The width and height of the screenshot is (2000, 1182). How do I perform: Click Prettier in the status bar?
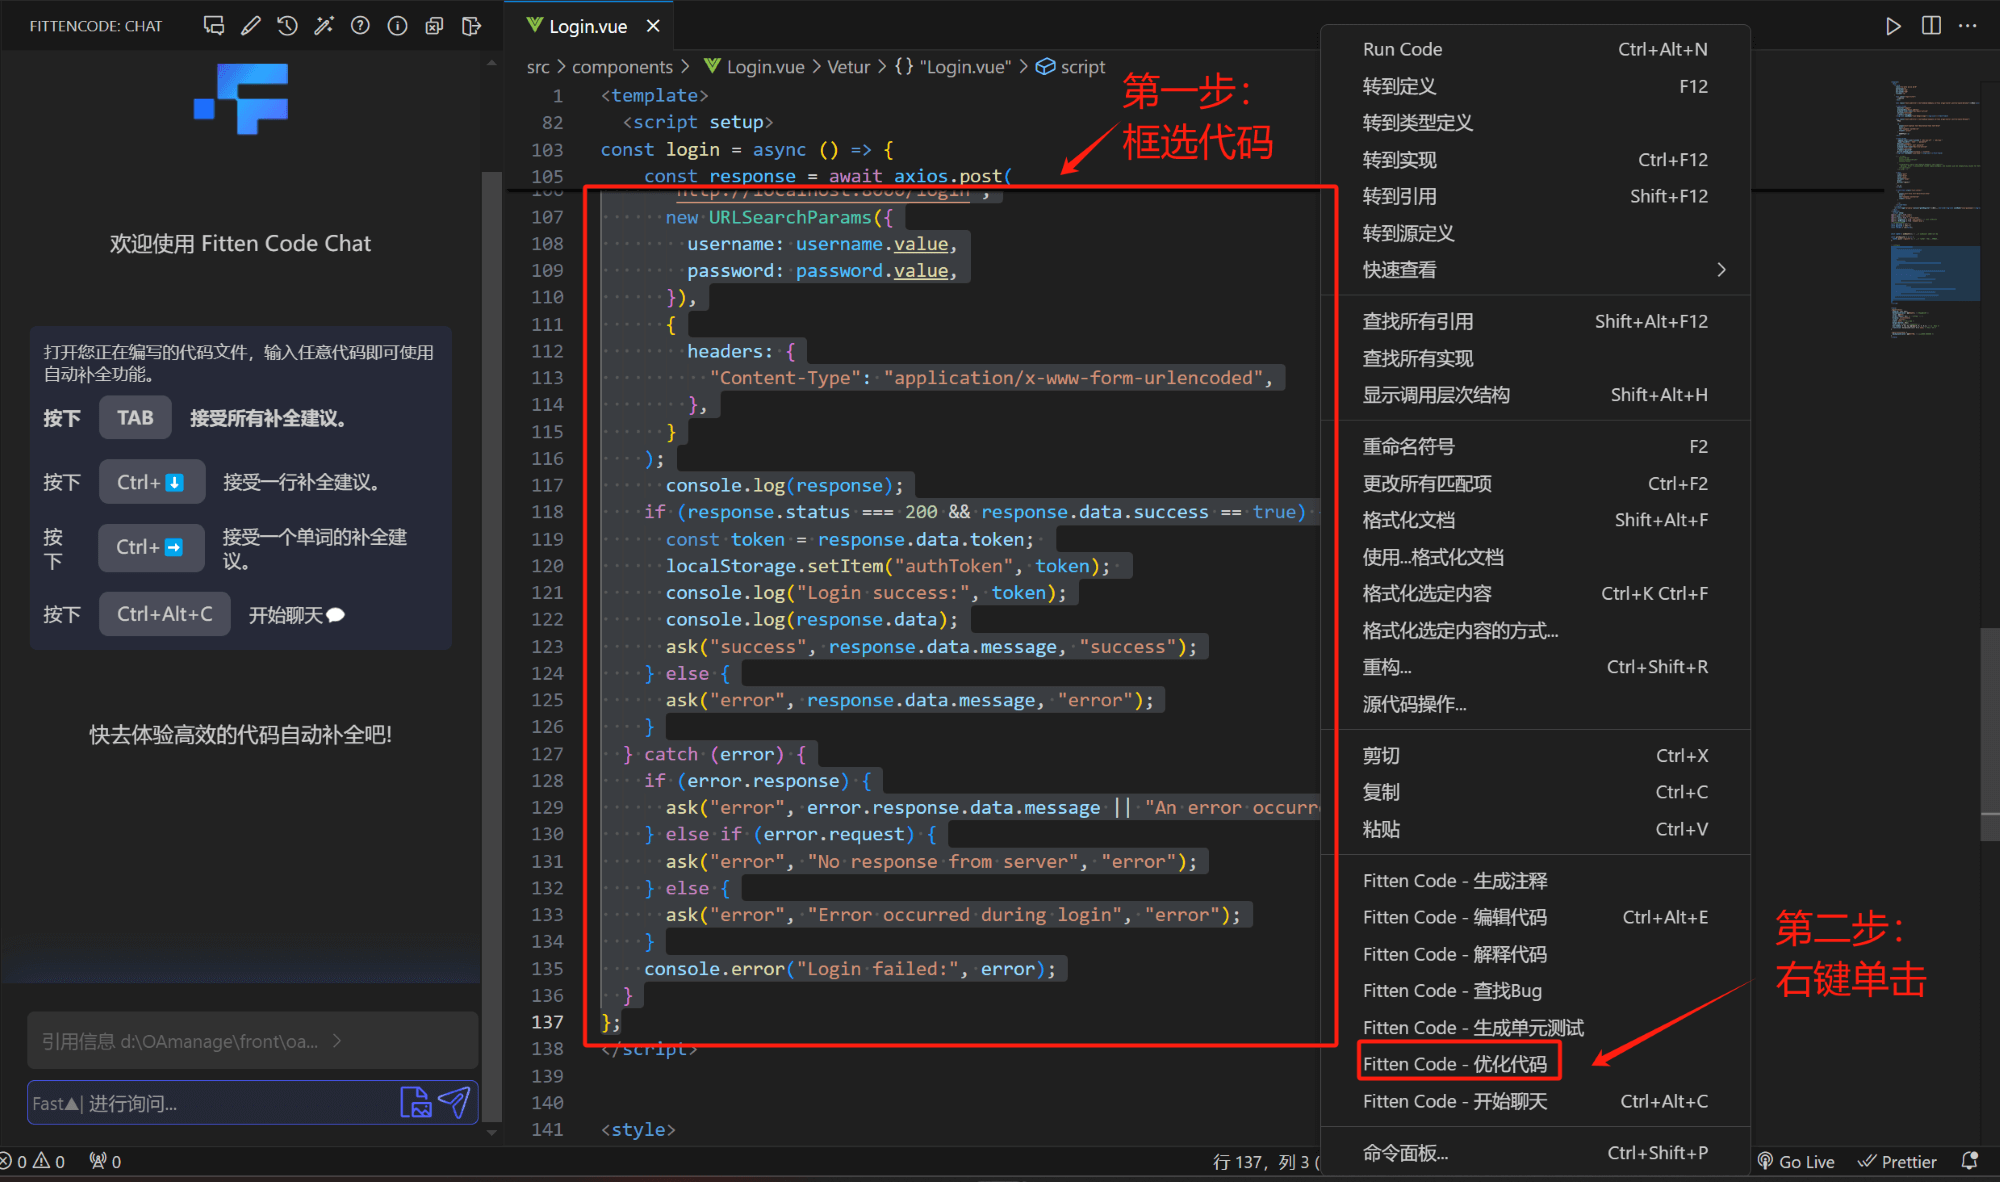click(1897, 1162)
